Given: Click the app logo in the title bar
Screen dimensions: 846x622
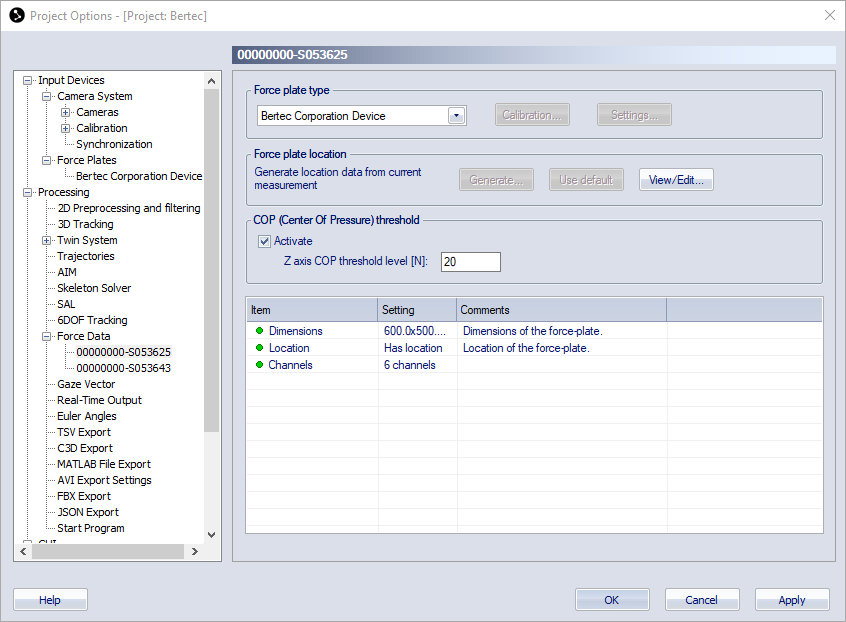Looking at the screenshot, I should (16, 15).
